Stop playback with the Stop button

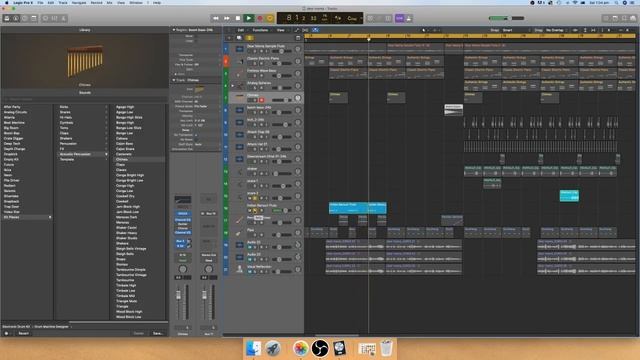pyautogui.click(x=238, y=18)
